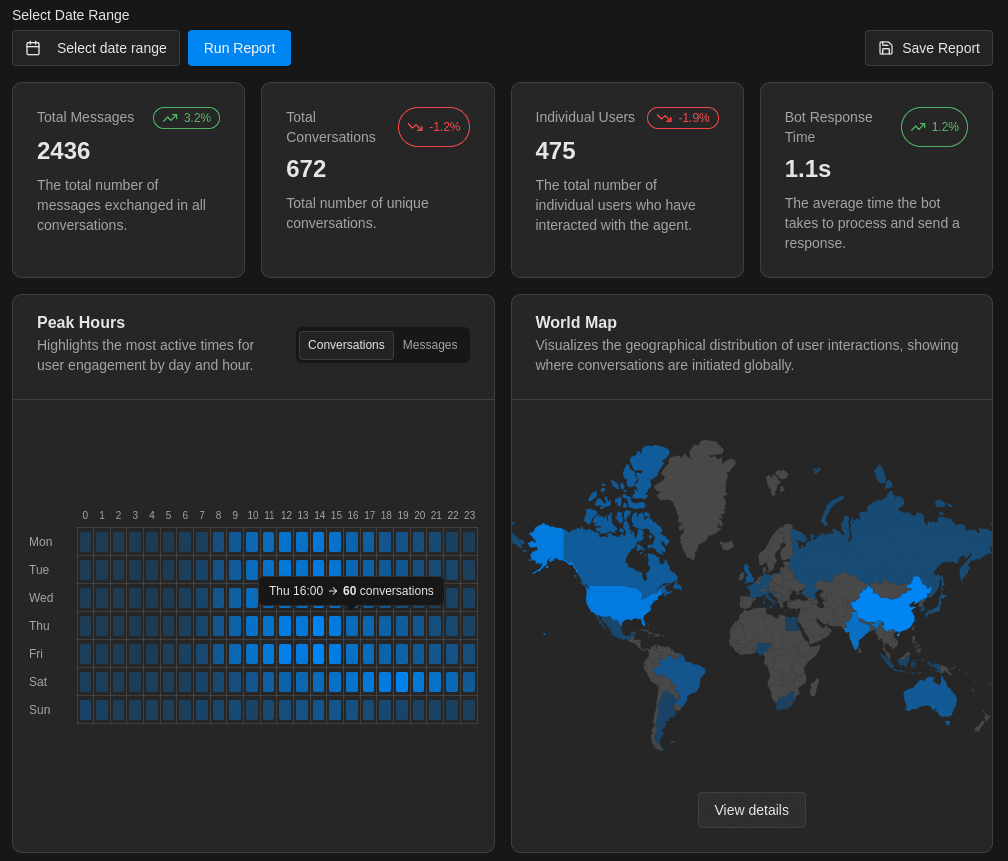Click the floppy disk save icon
The image size is (1008, 861).
(x=886, y=48)
